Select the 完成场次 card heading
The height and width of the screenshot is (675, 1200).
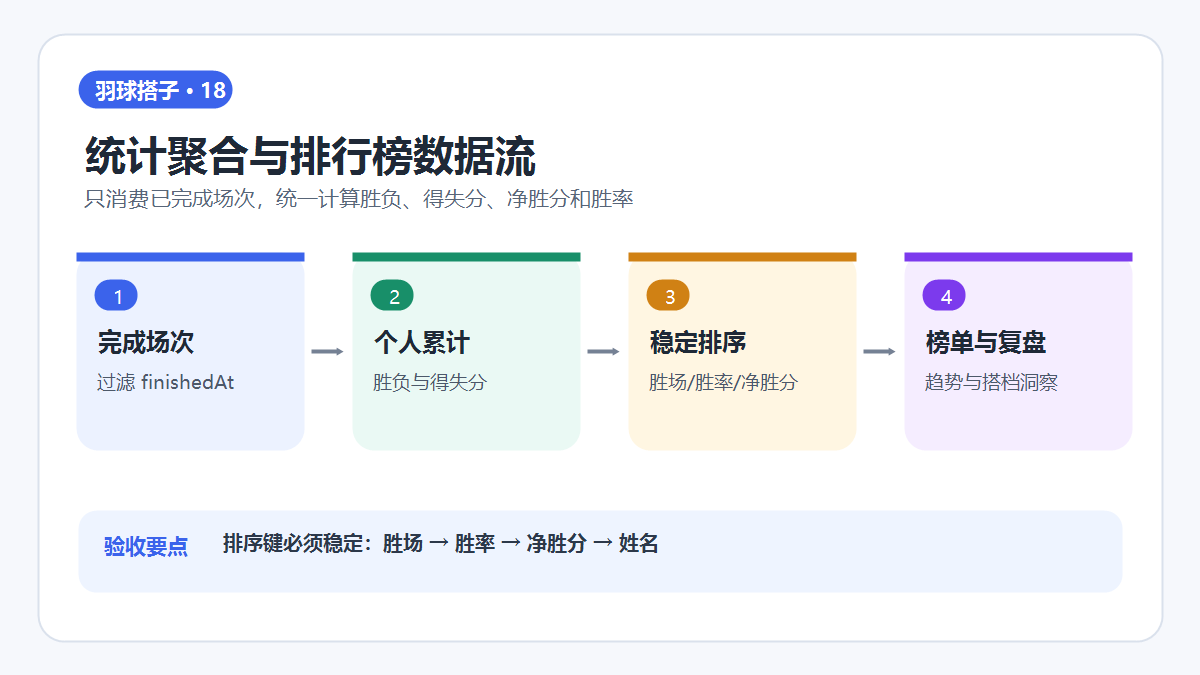pos(146,343)
